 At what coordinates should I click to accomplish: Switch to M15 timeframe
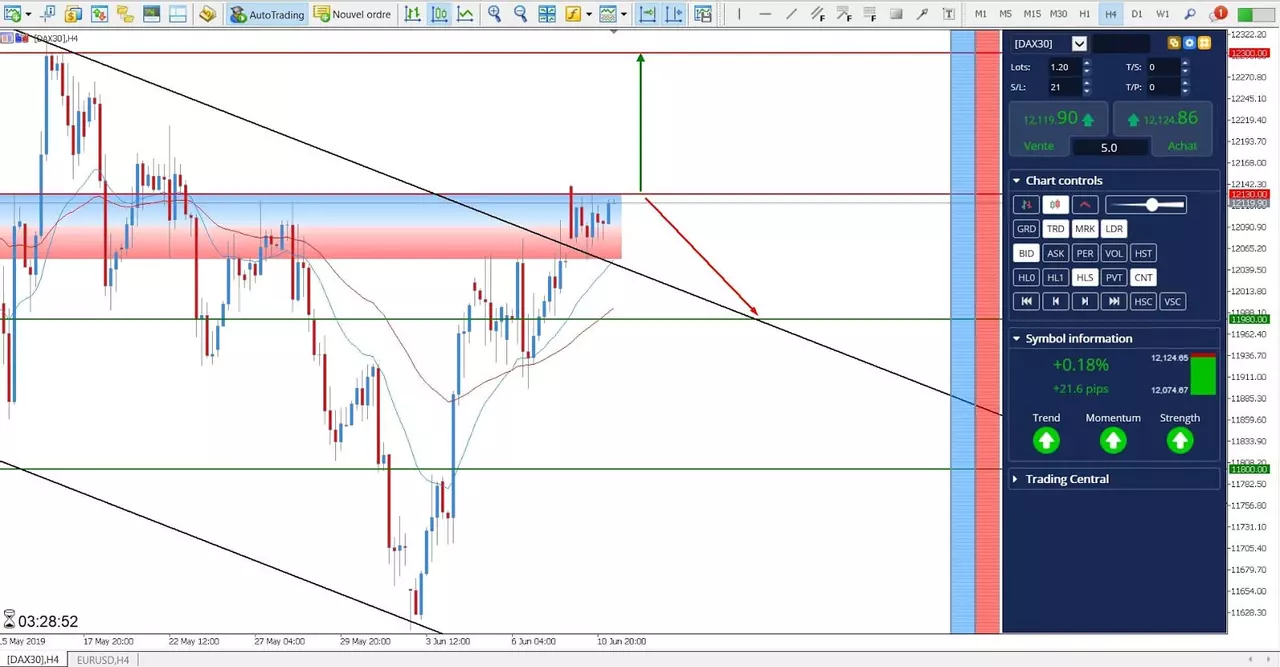(1032, 14)
